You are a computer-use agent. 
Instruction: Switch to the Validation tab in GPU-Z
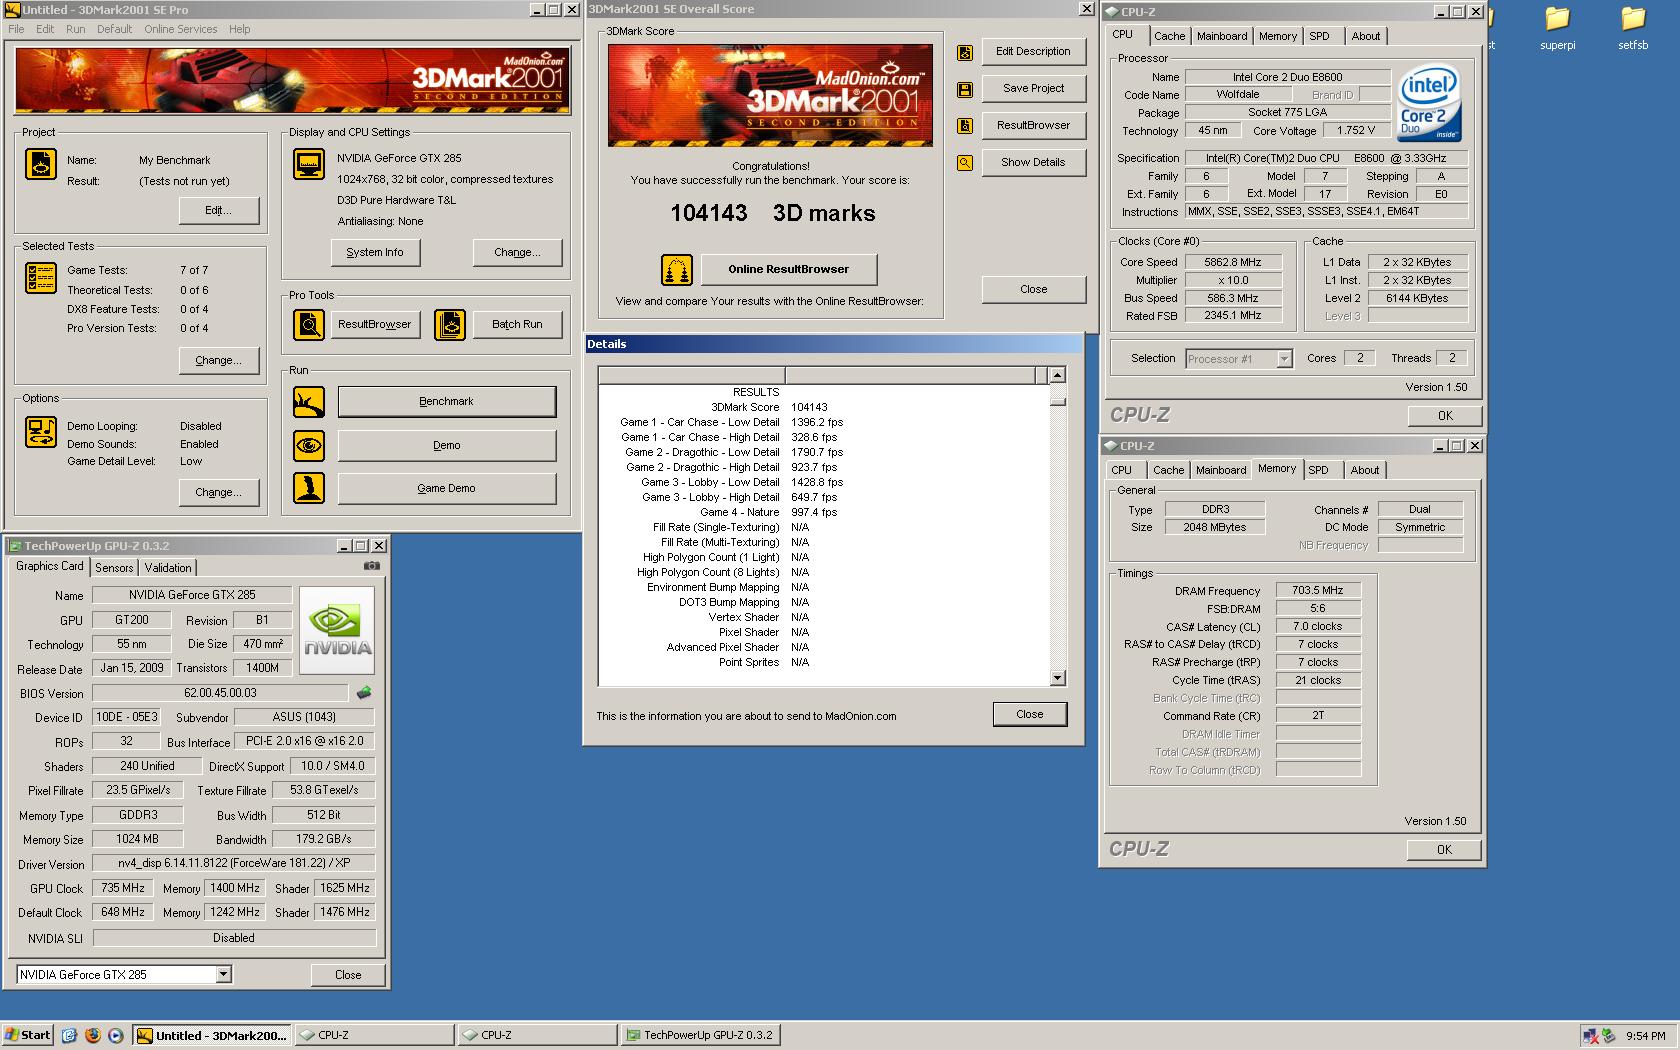pos(168,567)
